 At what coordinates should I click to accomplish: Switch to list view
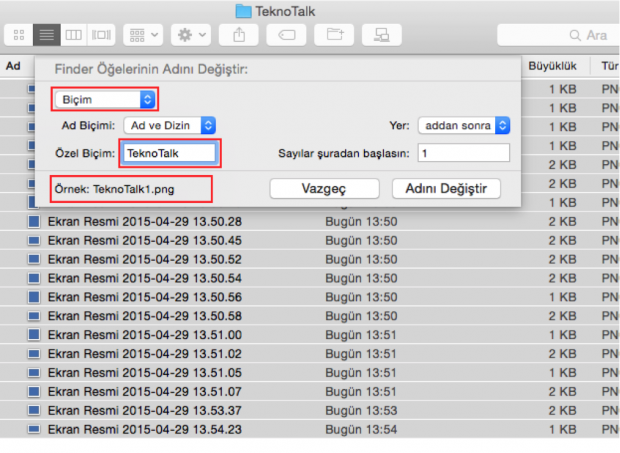47,35
